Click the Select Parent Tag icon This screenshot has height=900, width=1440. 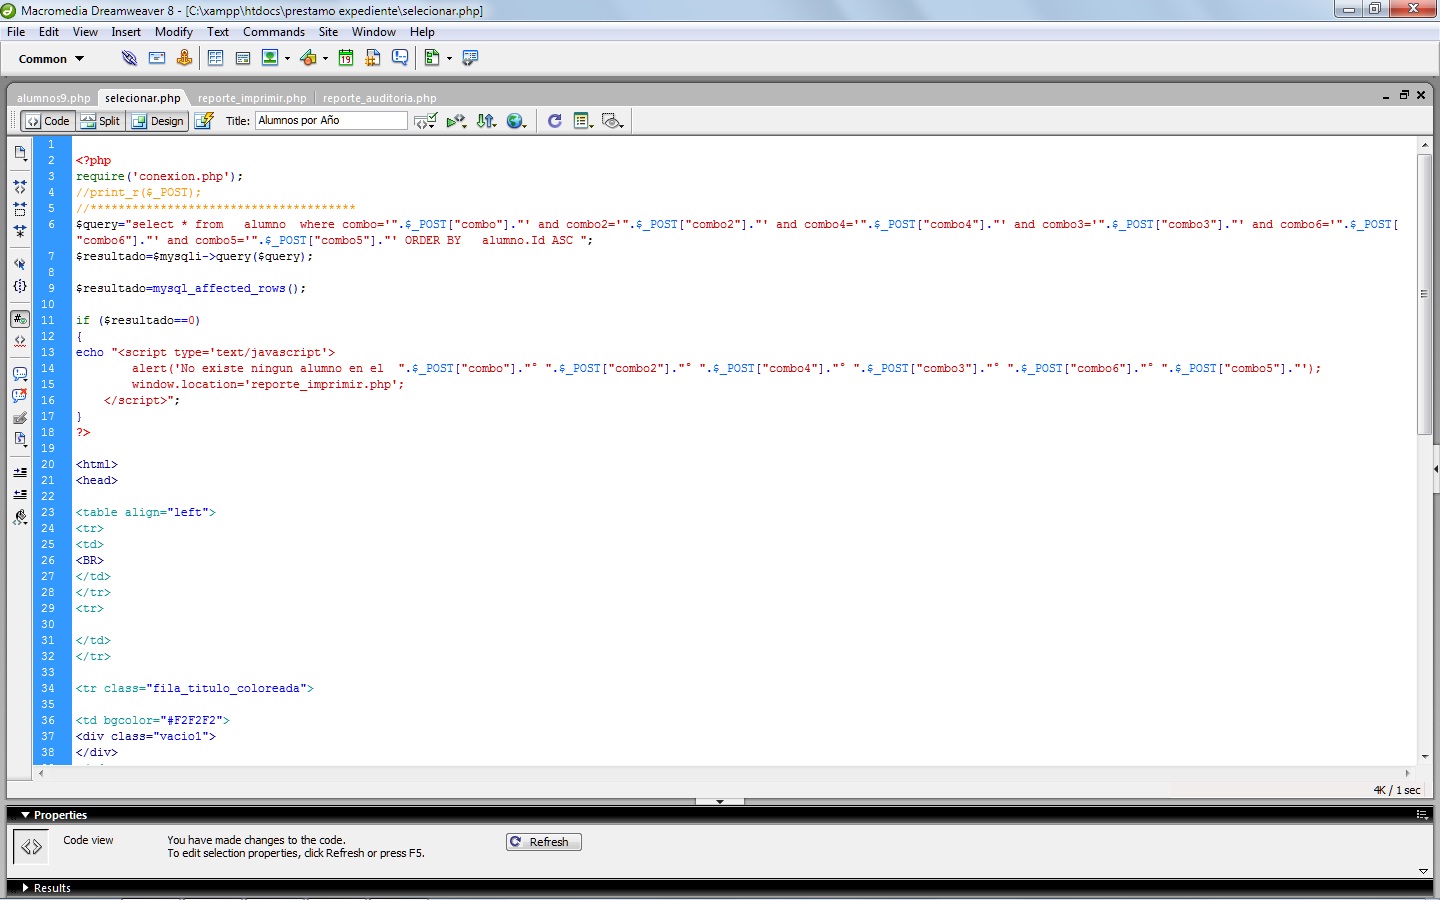click(x=20, y=264)
